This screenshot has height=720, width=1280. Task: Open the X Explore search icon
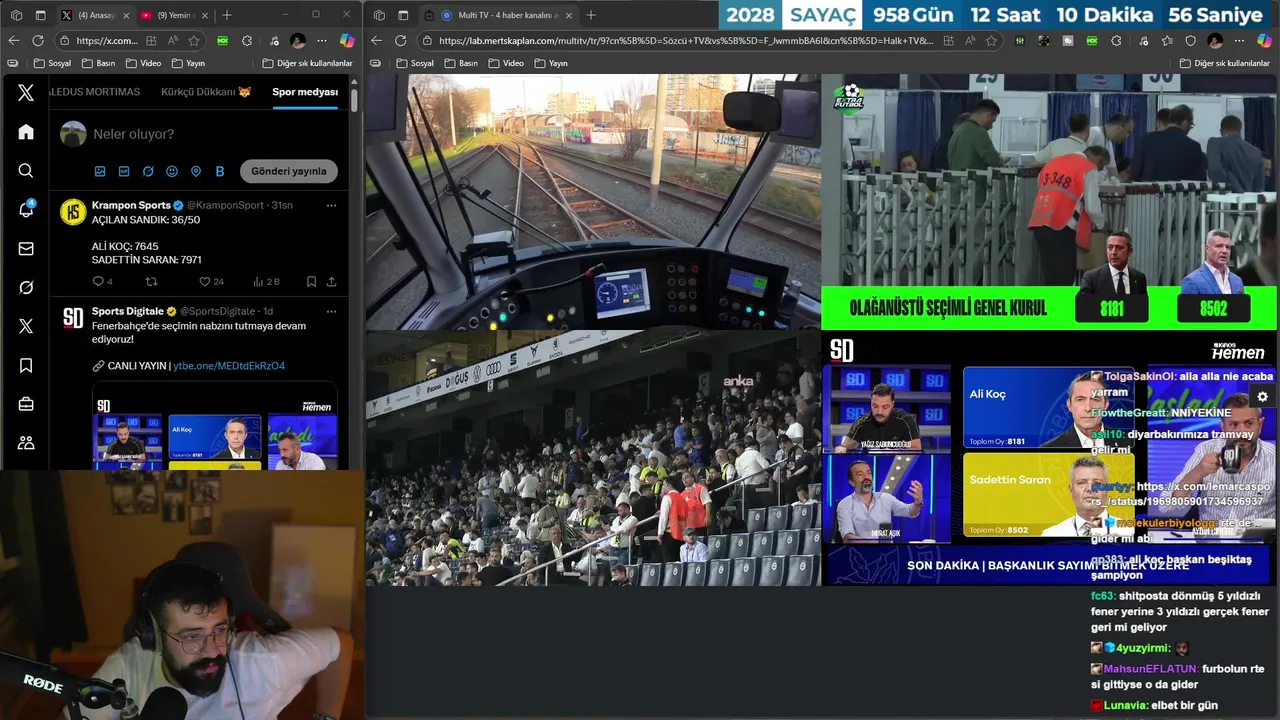(26, 171)
